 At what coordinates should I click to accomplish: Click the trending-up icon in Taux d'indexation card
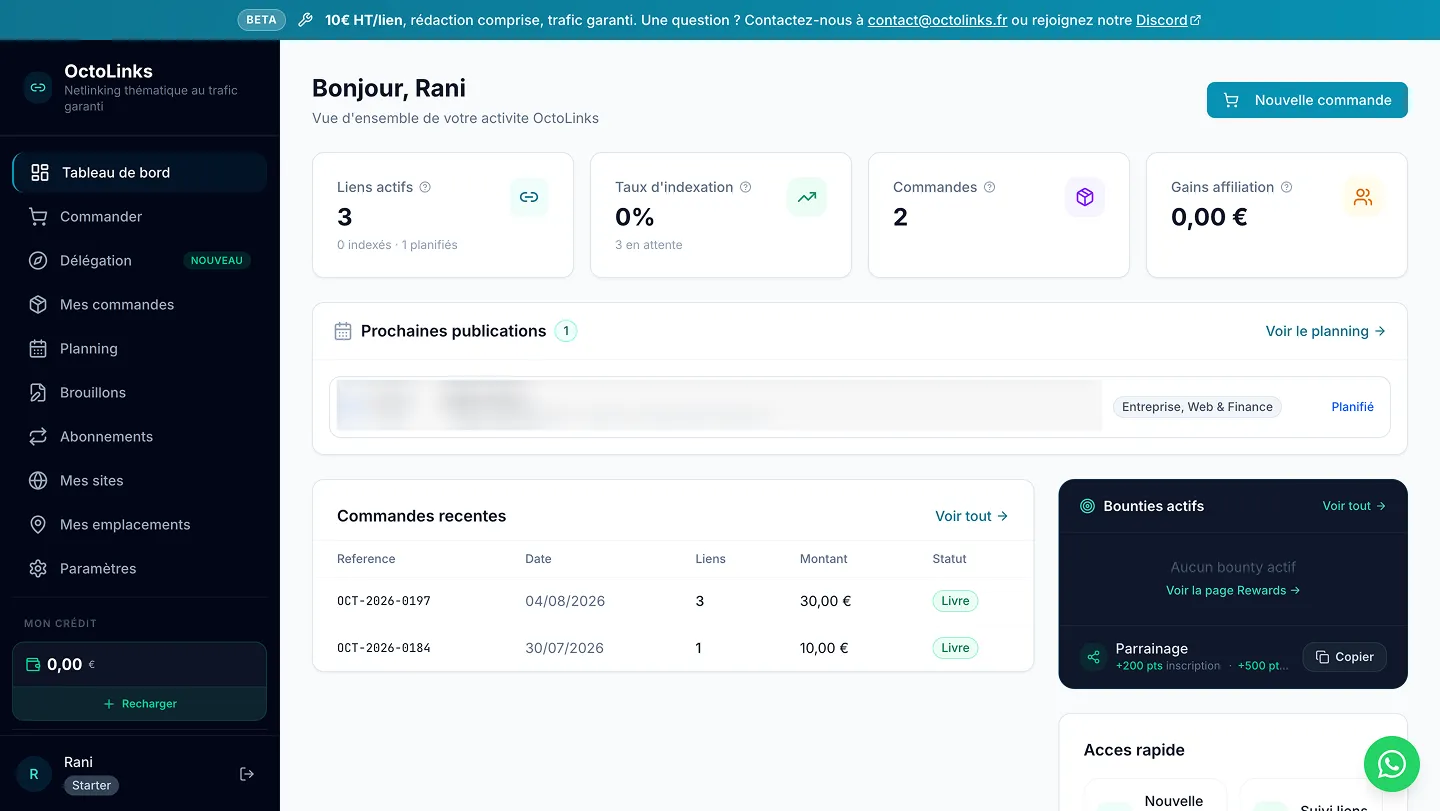(x=807, y=197)
